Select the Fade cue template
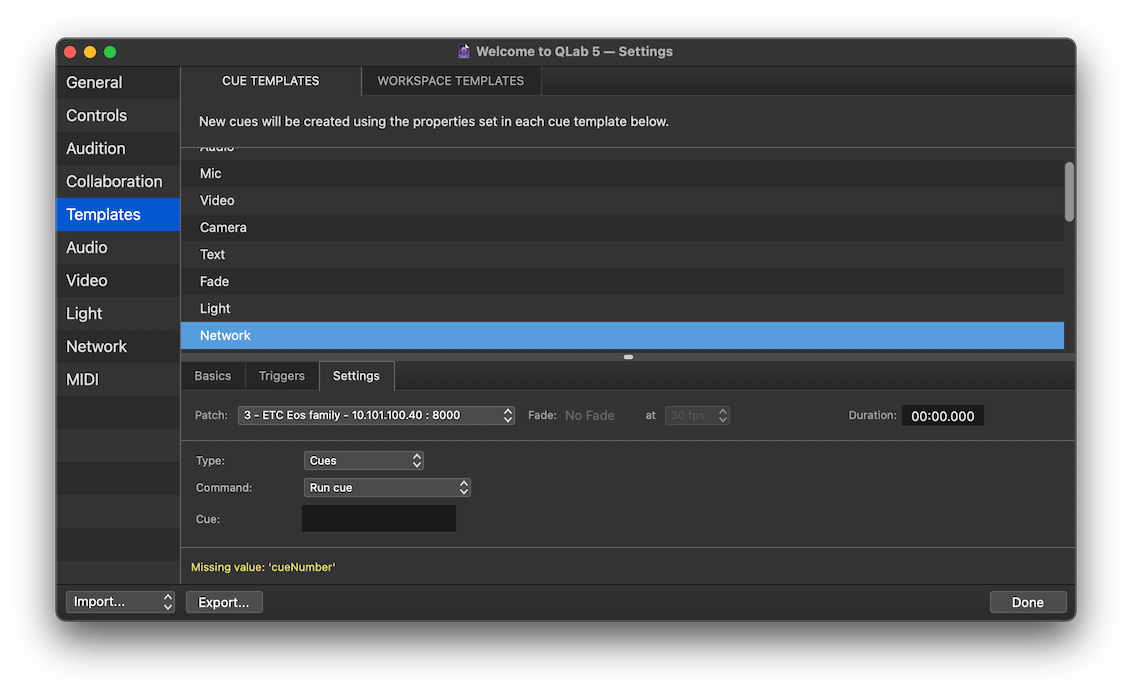The image size is (1132, 695). pos(622,281)
